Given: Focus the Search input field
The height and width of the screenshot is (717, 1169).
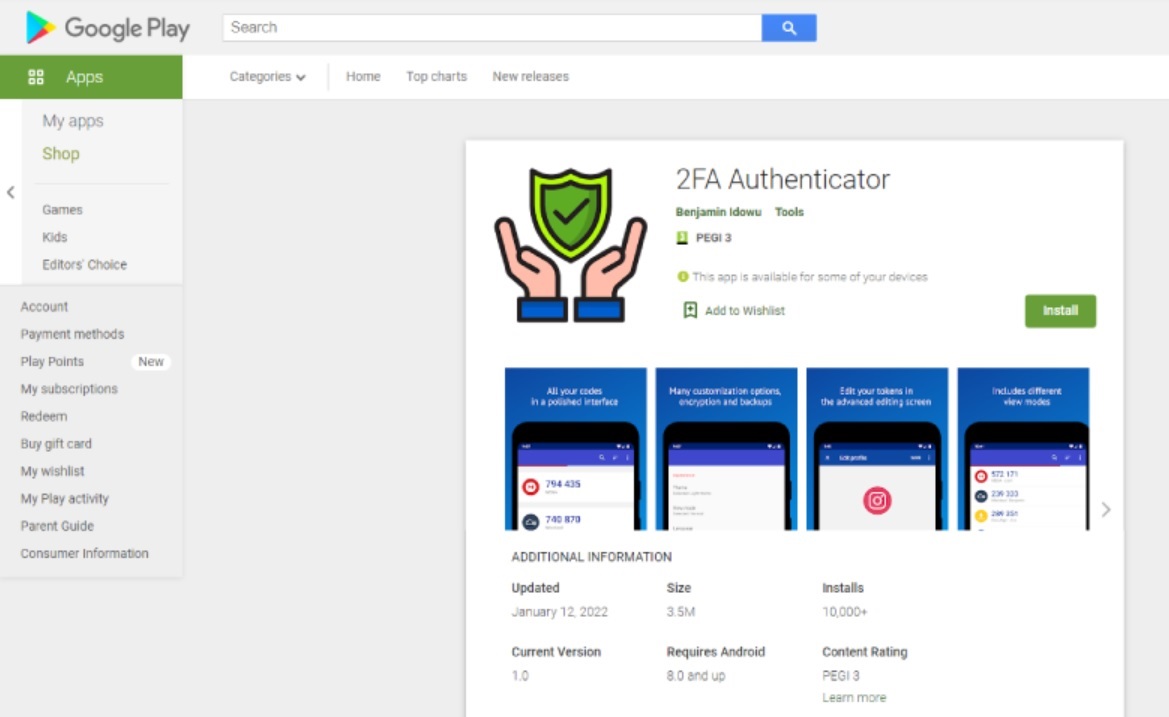Looking at the screenshot, I should [x=492, y=28].
